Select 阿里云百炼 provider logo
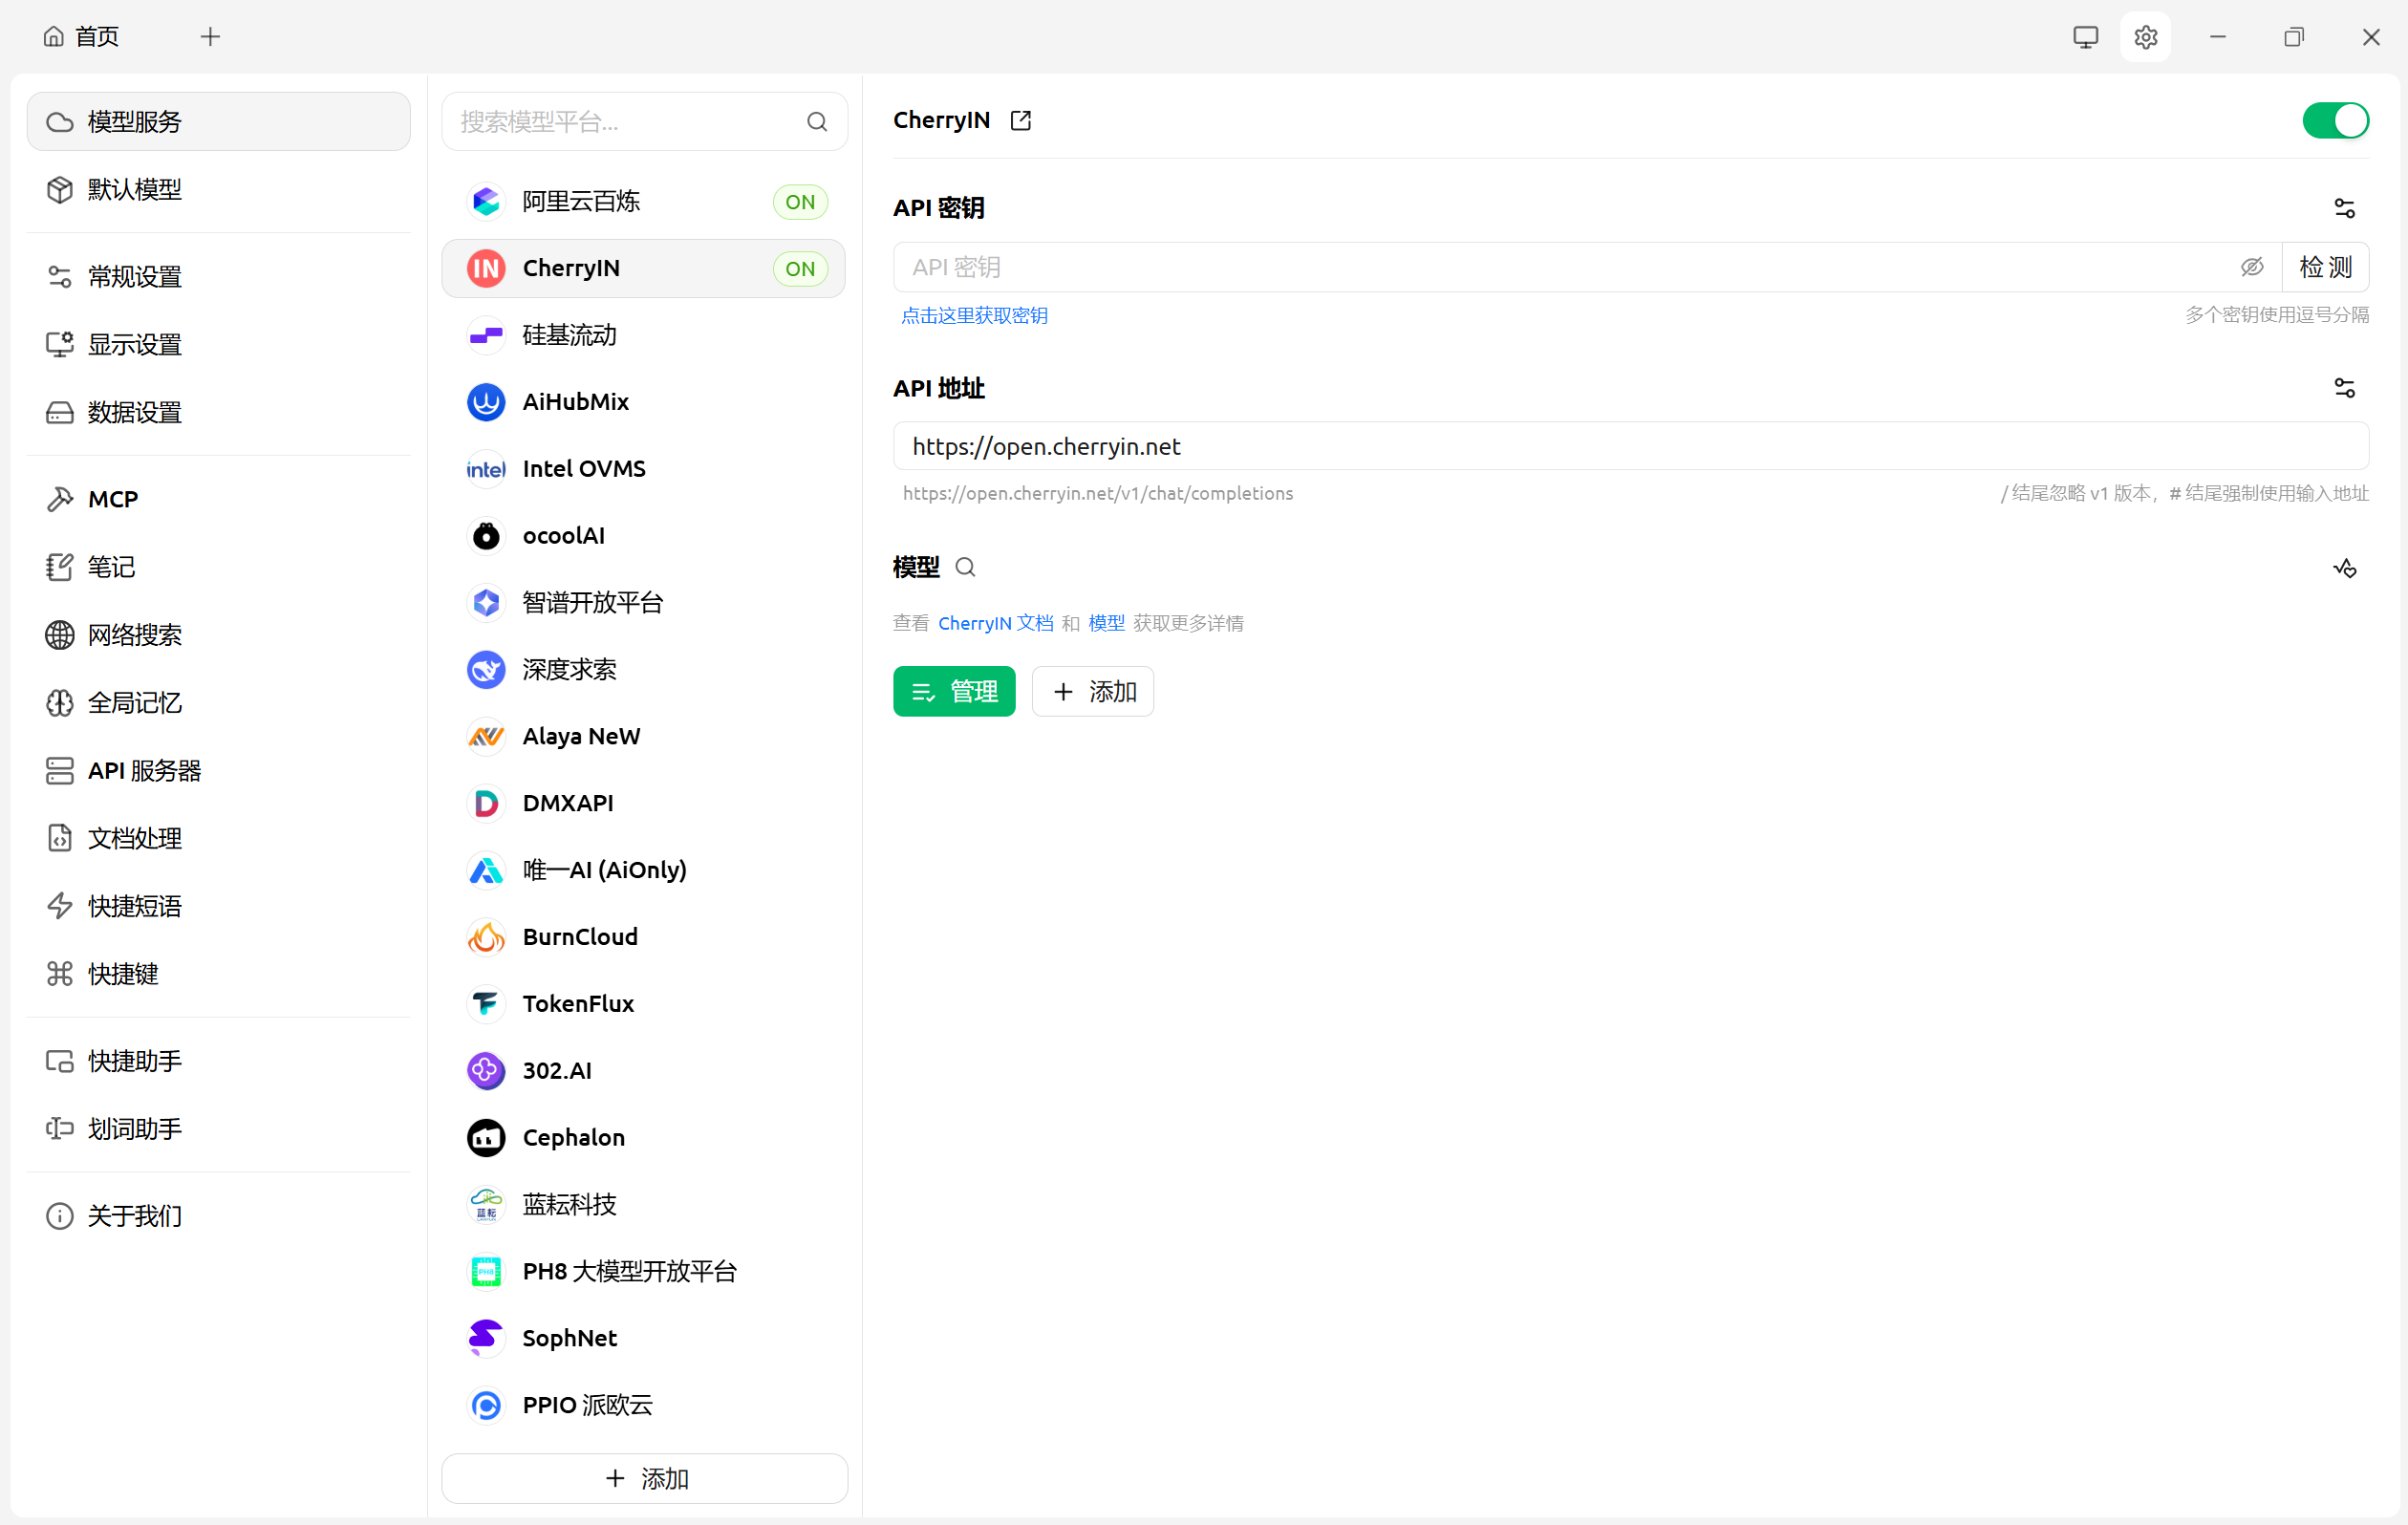The height and width of the screenshot is (1525, 2408). click(486, 202)
